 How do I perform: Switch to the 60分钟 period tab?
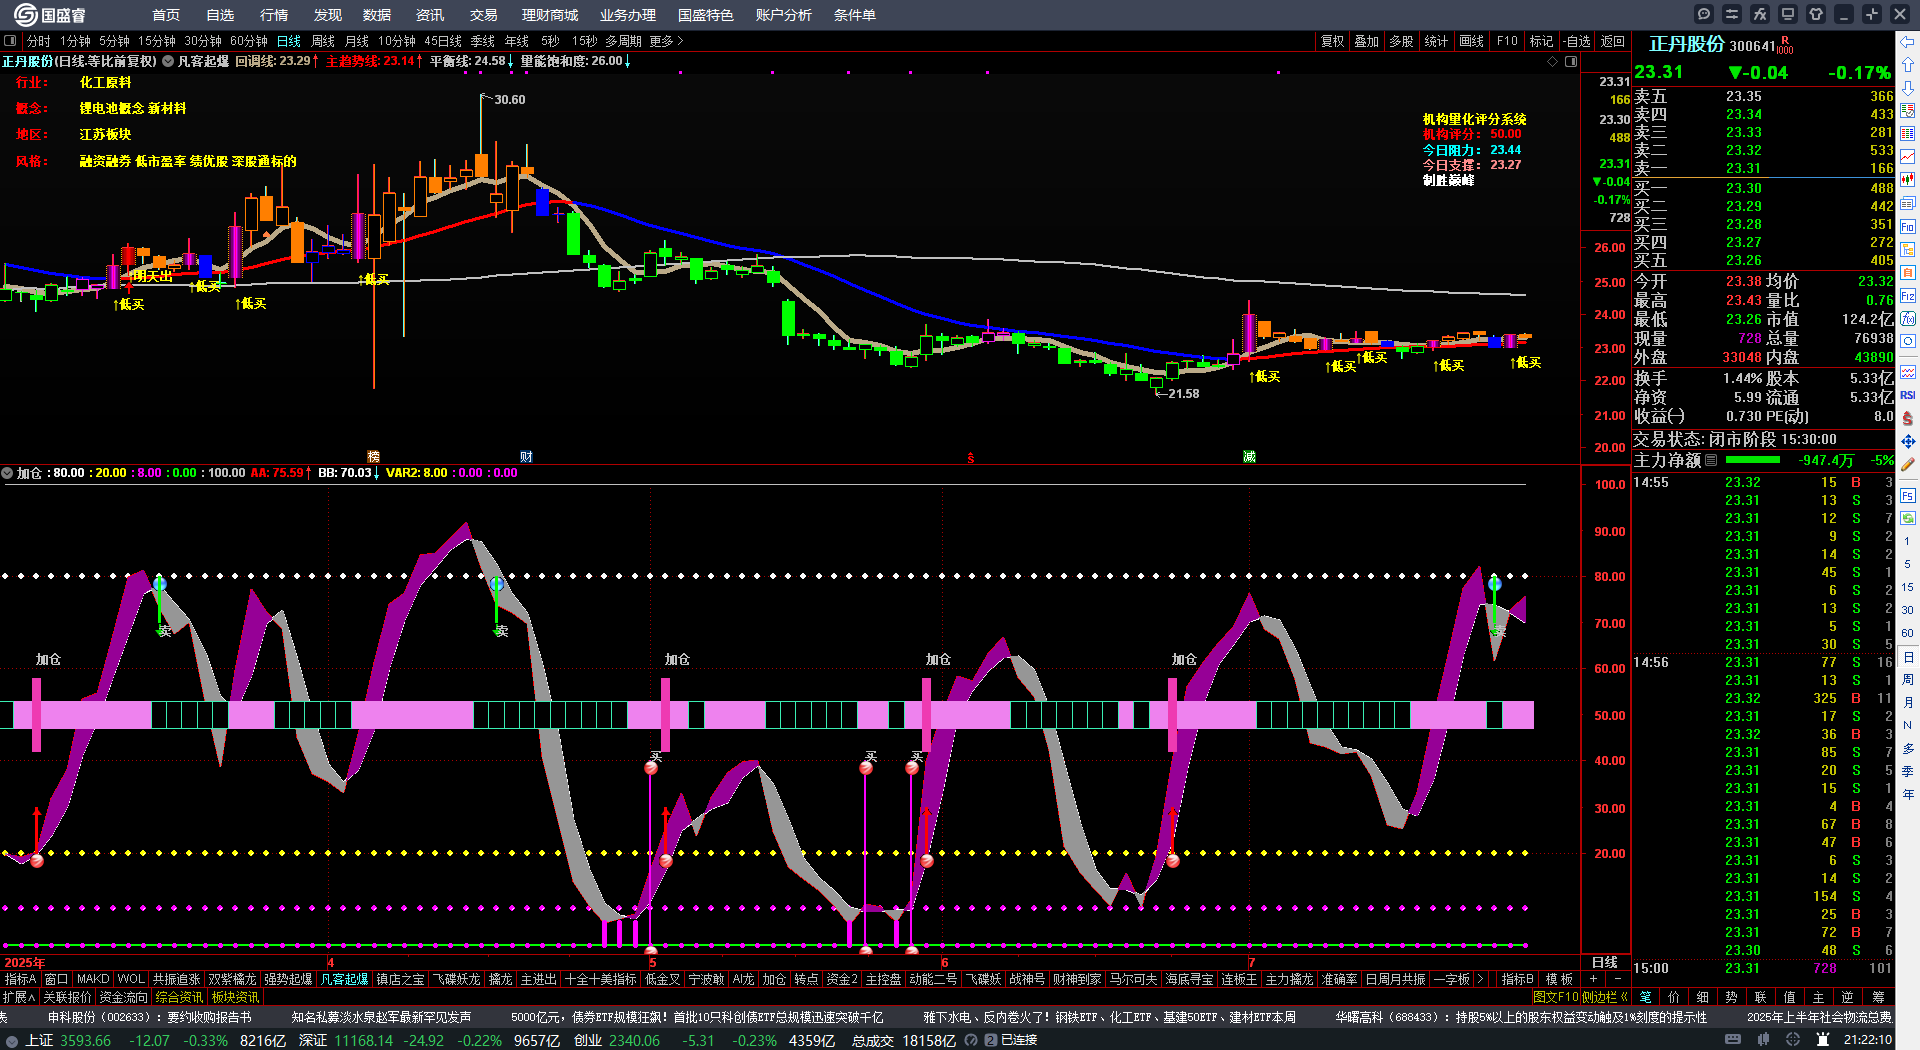point(249,41)
